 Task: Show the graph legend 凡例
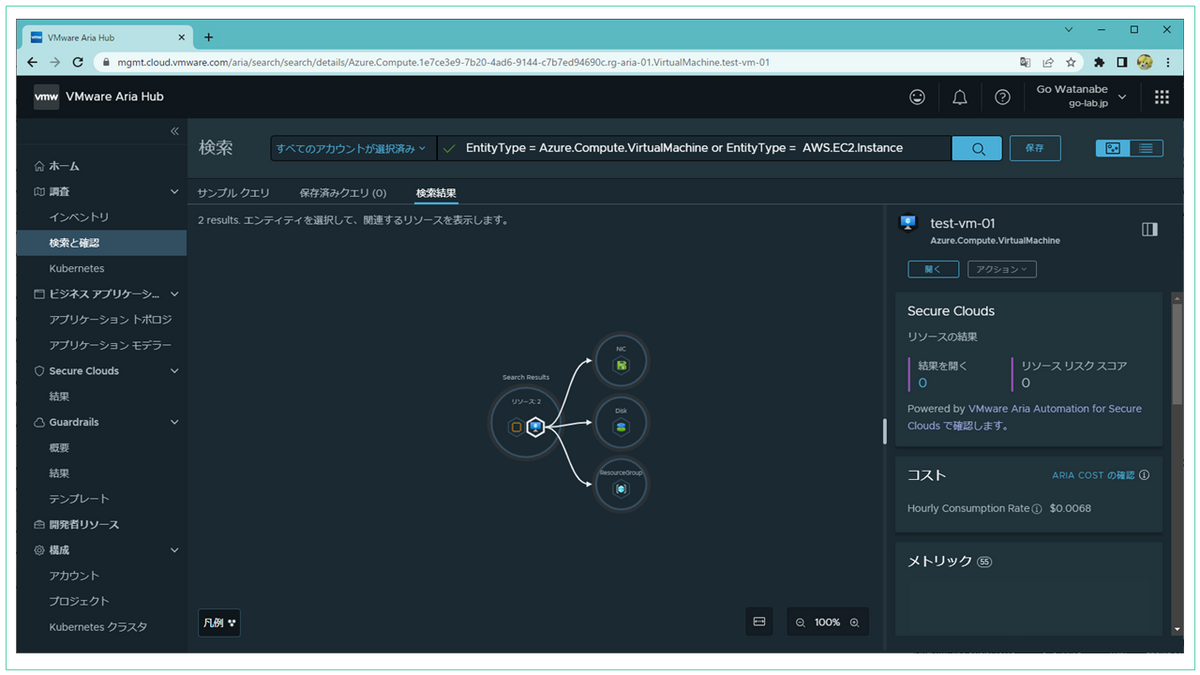(x=219, y=622)
